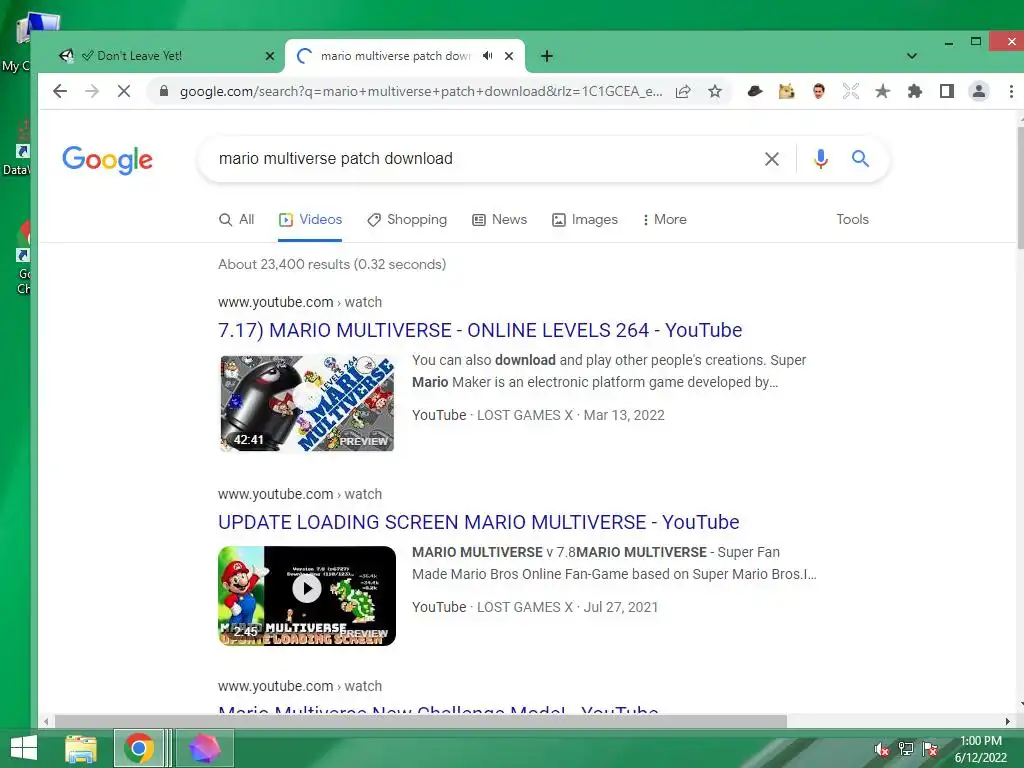Viewport: 1024px width, 768px height.
Task: Open the UPDATE LOADING SCREEN result link
Action: pos(479,522)
